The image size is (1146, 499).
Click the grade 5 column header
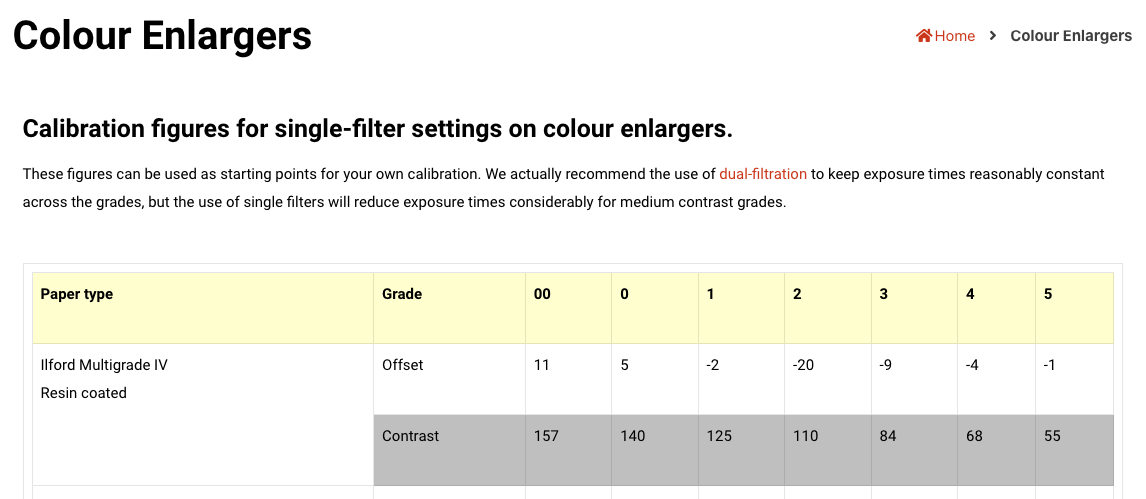pyautogui.click(x=1048, y=294)
